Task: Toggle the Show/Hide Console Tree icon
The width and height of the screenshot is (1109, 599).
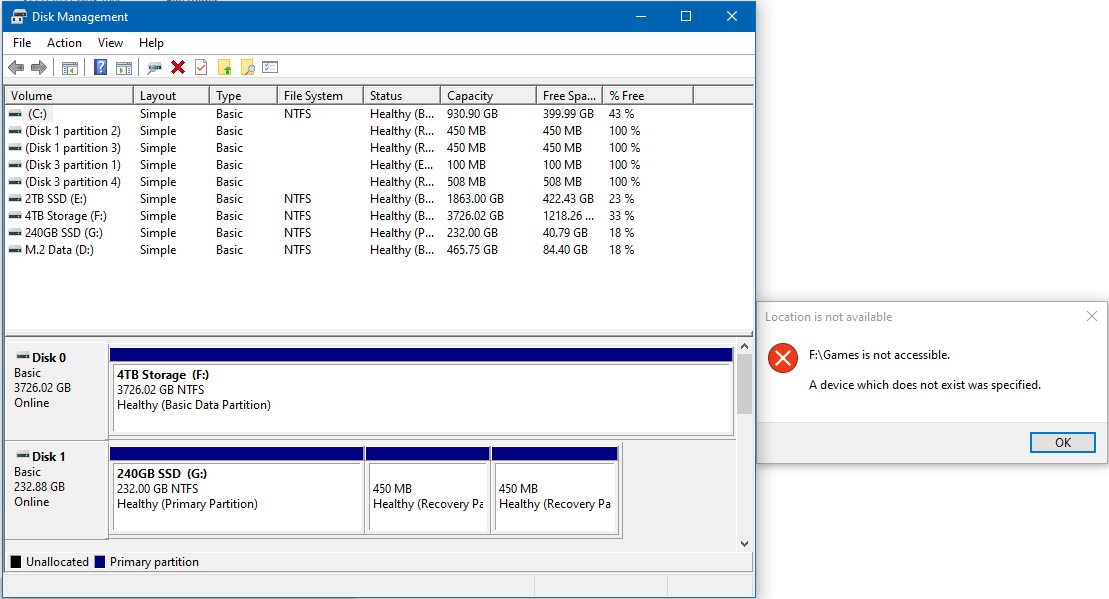Action: coord(69,68)
